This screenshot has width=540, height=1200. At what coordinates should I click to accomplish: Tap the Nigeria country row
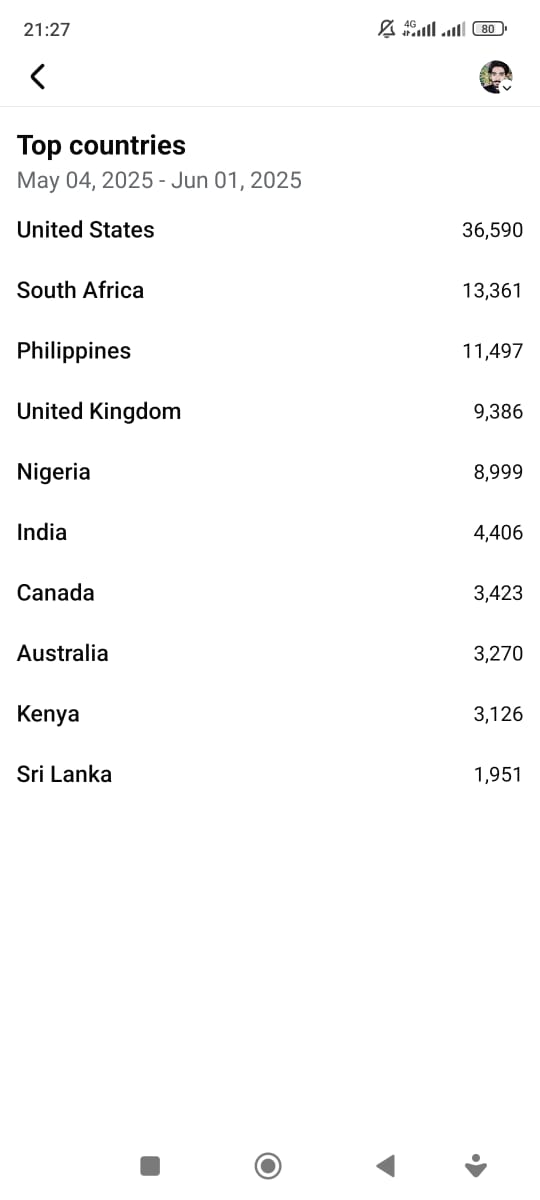pyautogui.click(x=270, y=472)
